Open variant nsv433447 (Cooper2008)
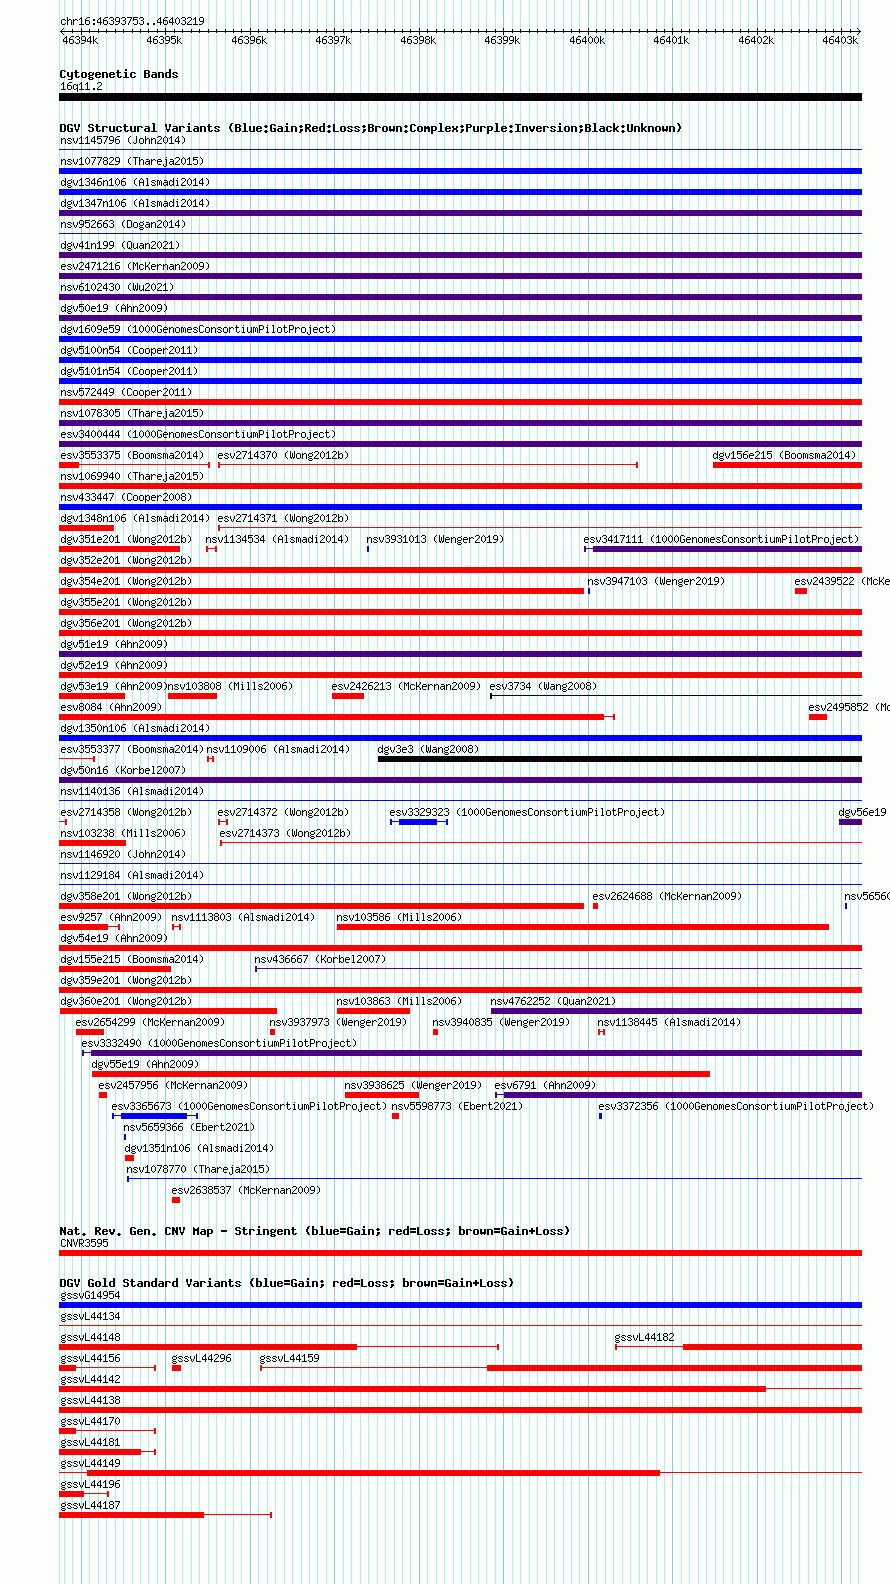 (126, 497)
